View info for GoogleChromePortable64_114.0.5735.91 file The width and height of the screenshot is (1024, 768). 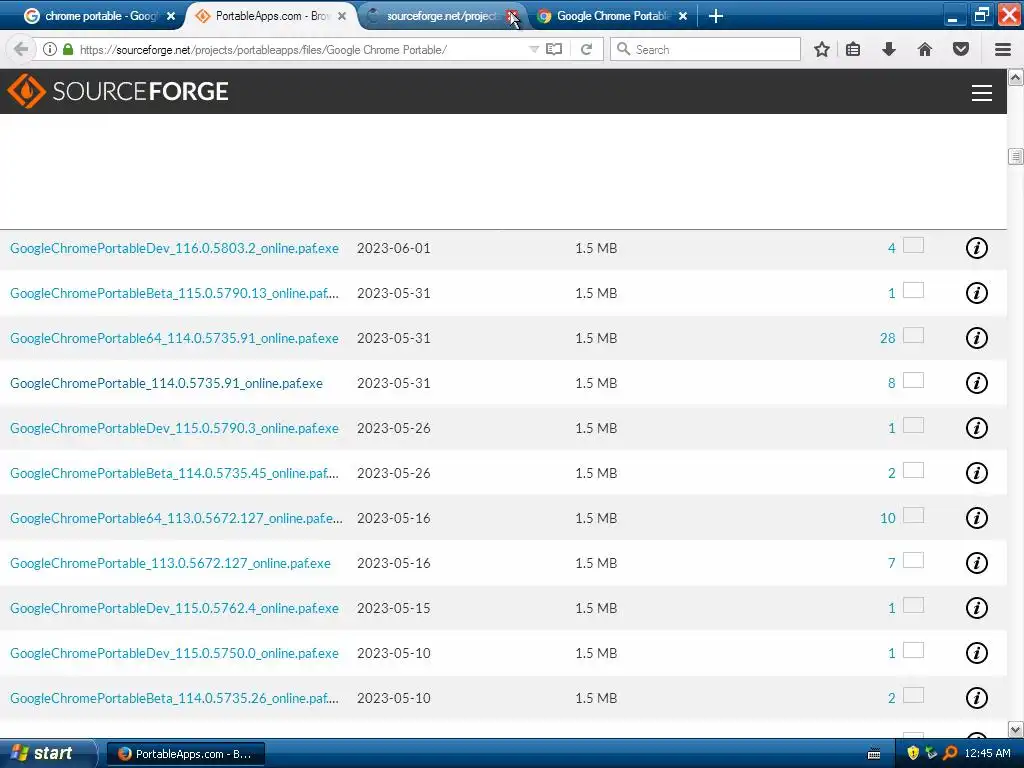976,338
